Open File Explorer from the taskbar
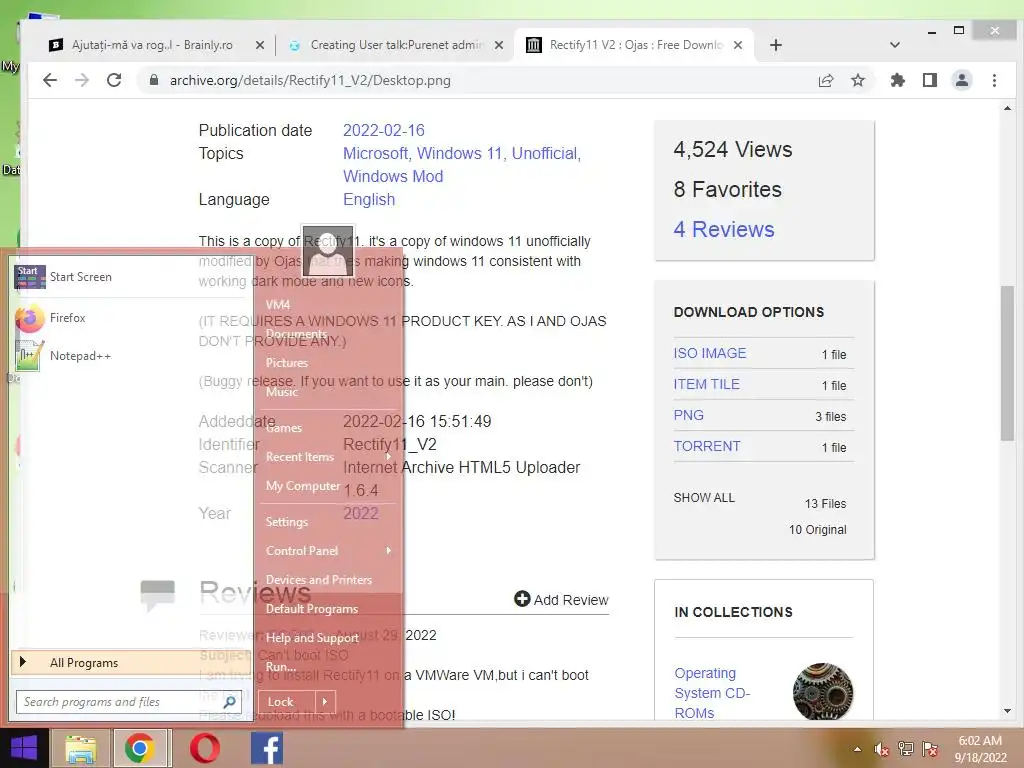This screenshot has width=1024, height=768. 80,748
